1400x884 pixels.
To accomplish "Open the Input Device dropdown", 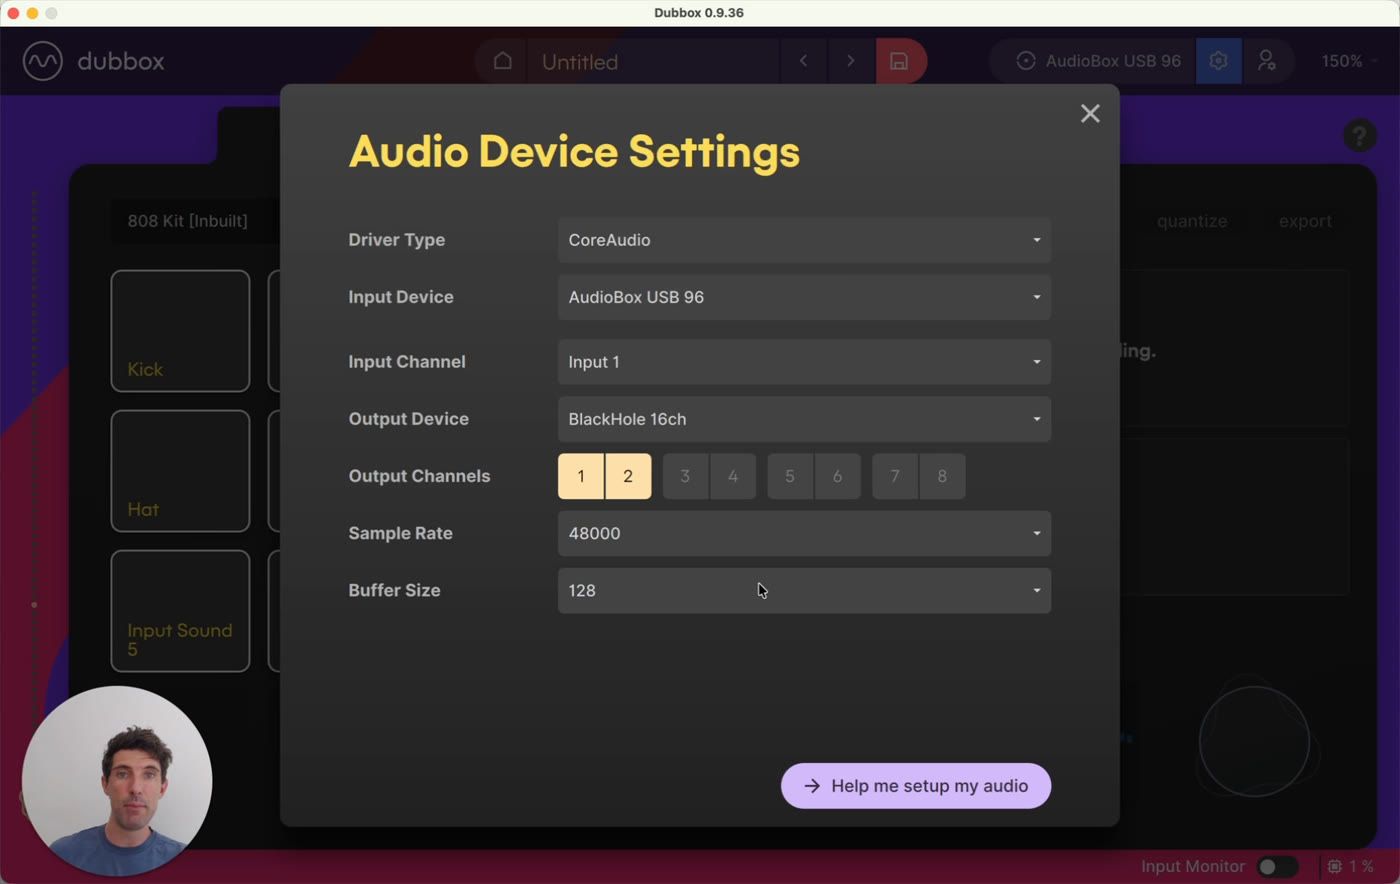I will point(804,297).
